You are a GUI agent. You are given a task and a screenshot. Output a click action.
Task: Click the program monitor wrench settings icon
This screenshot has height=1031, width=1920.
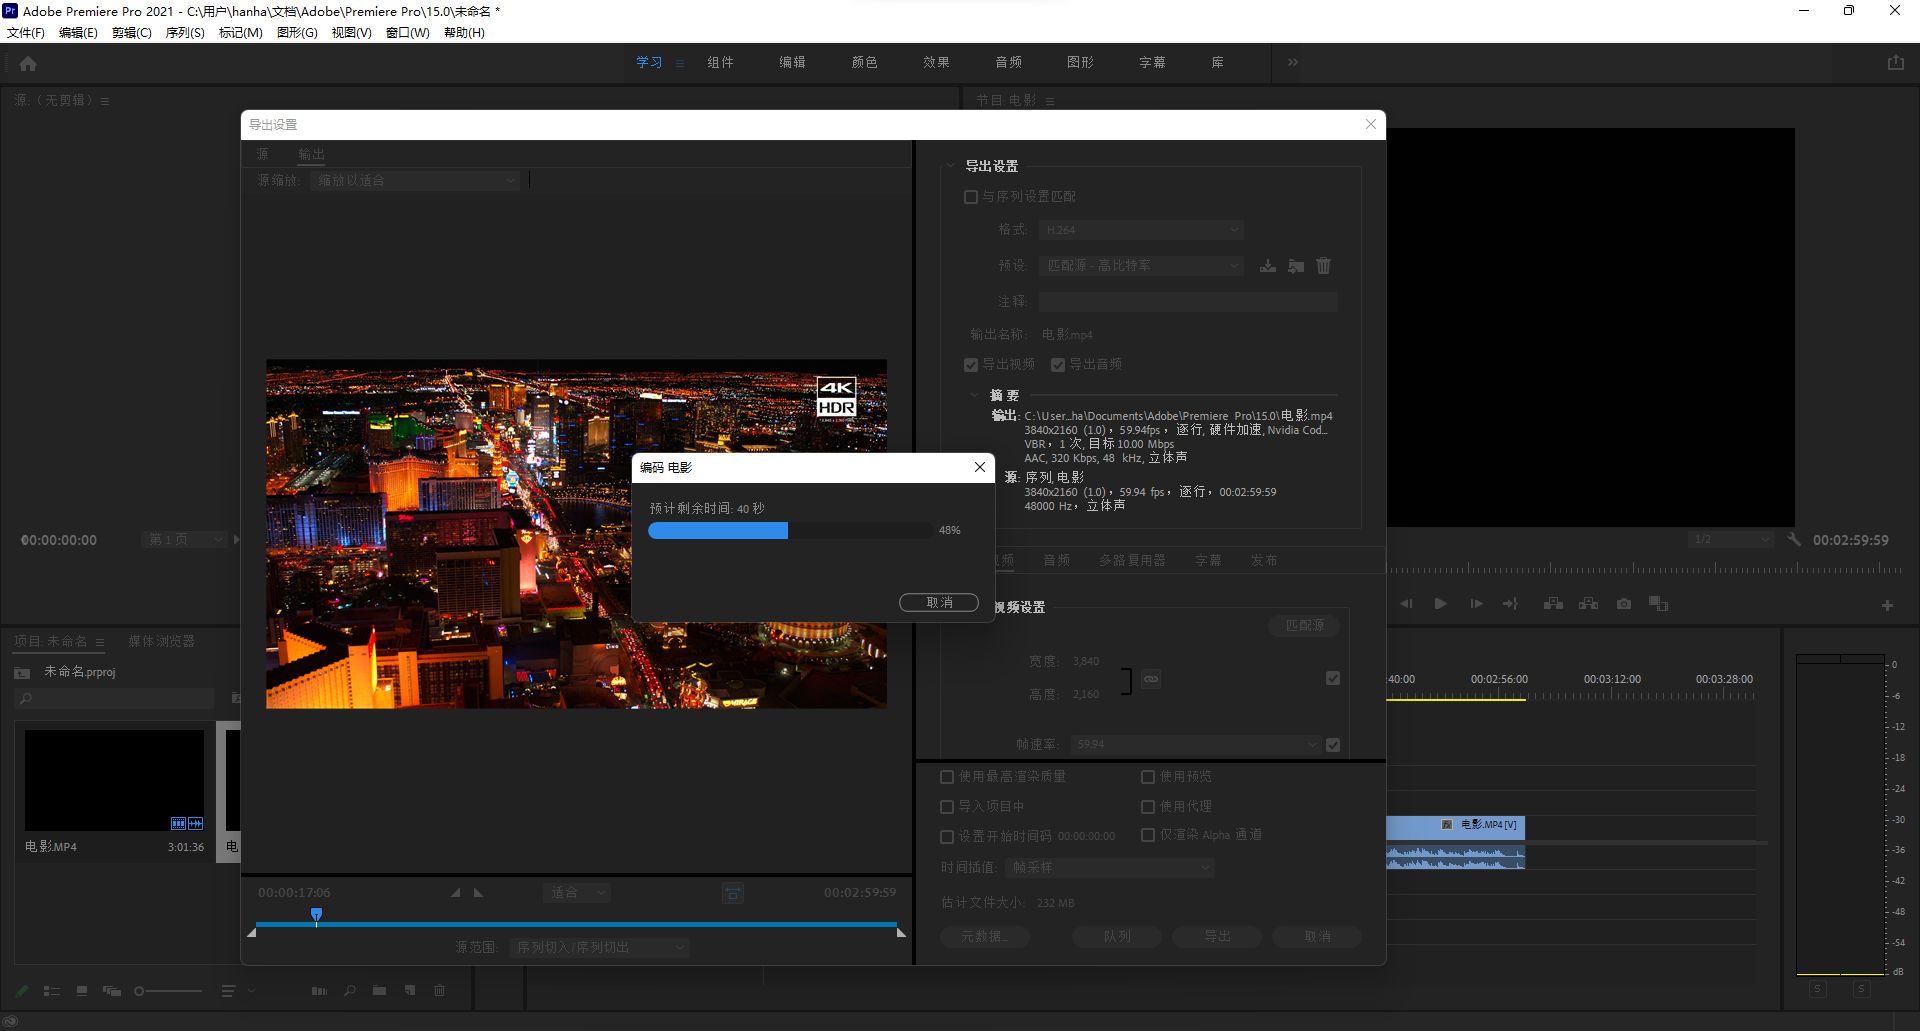pos(1794,540)
